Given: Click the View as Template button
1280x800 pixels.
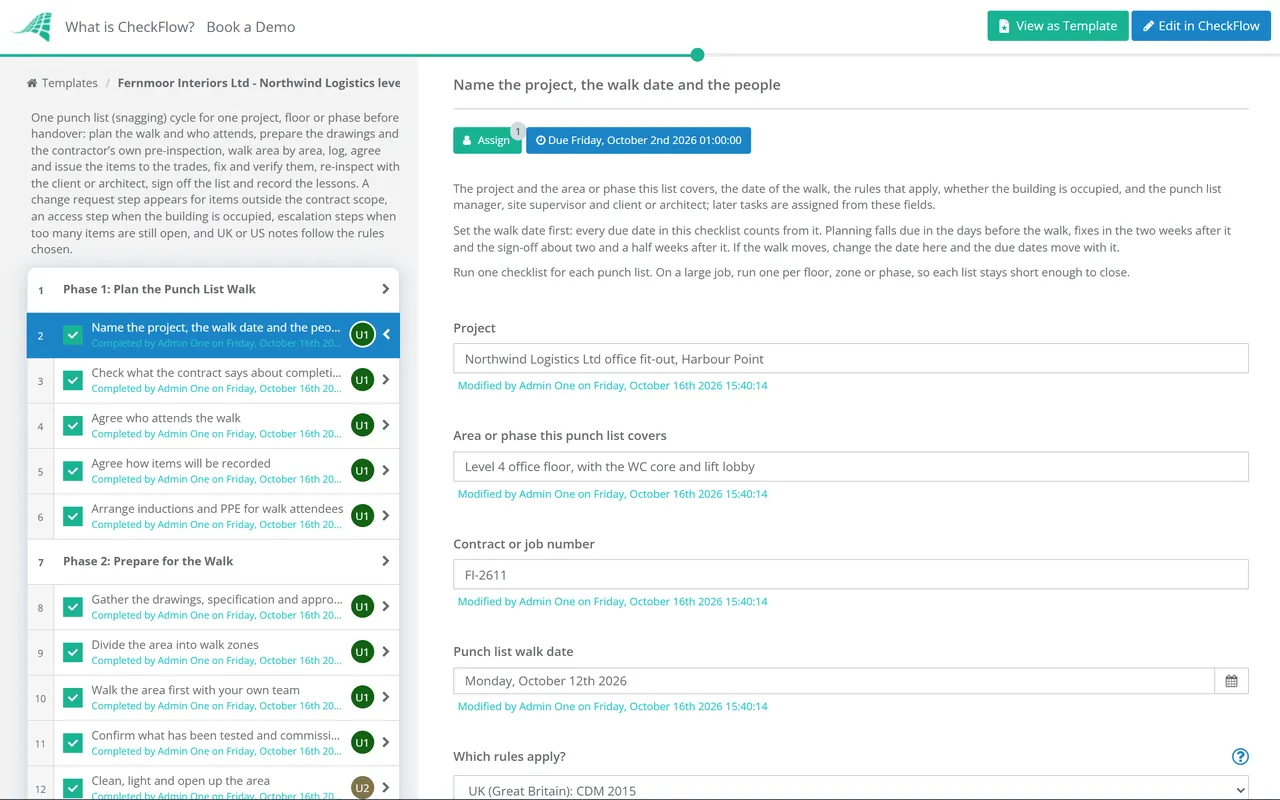Looking at the screenshot, I should coord(1058,26).
